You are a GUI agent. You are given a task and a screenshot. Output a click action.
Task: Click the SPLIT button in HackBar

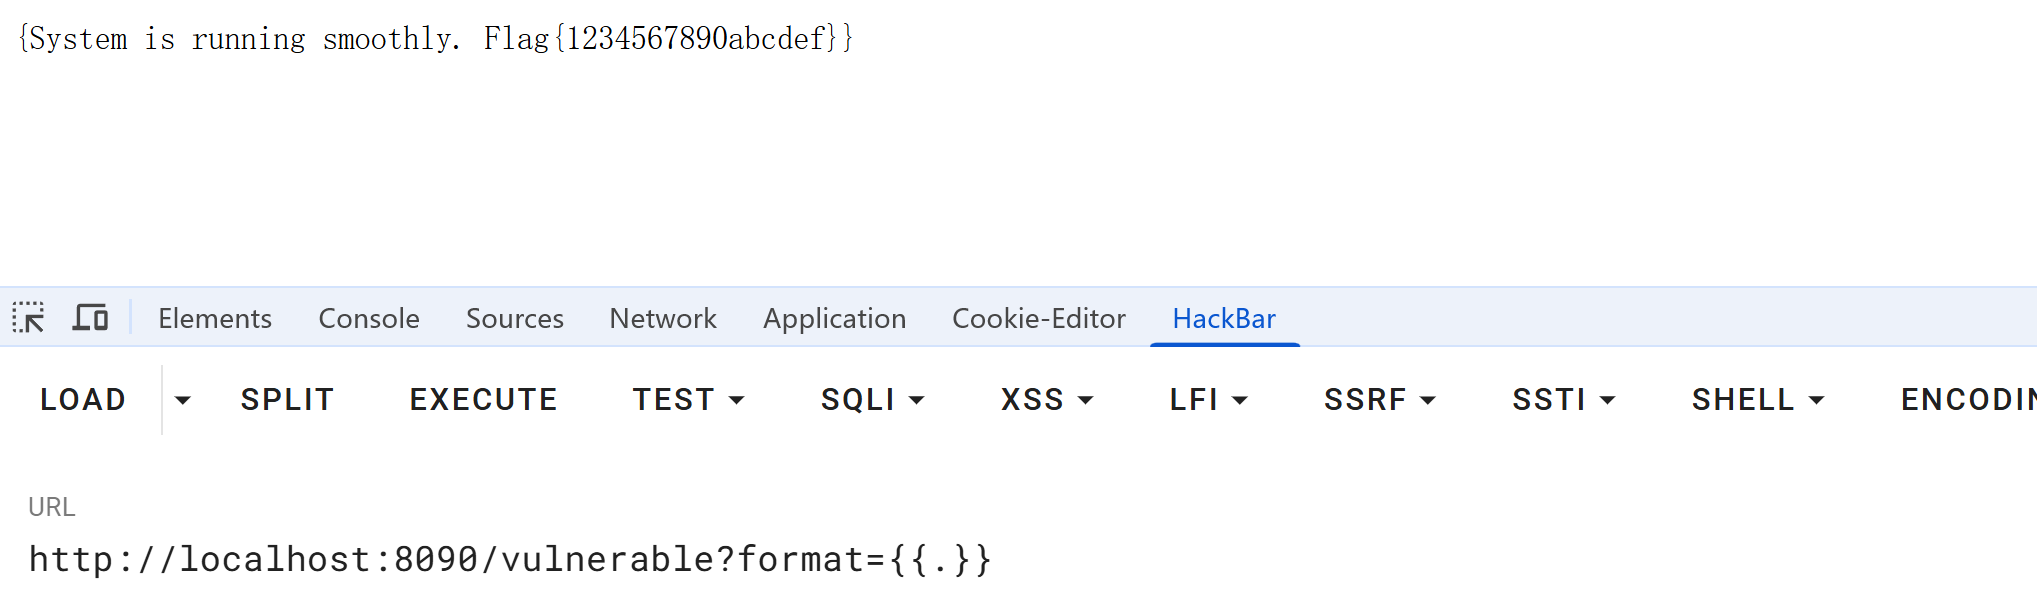click(287, 400)
